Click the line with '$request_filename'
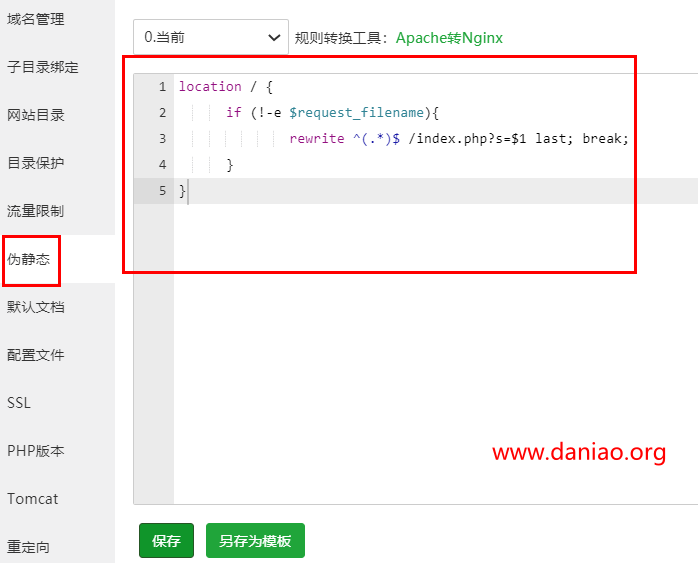 click(332, 113)
